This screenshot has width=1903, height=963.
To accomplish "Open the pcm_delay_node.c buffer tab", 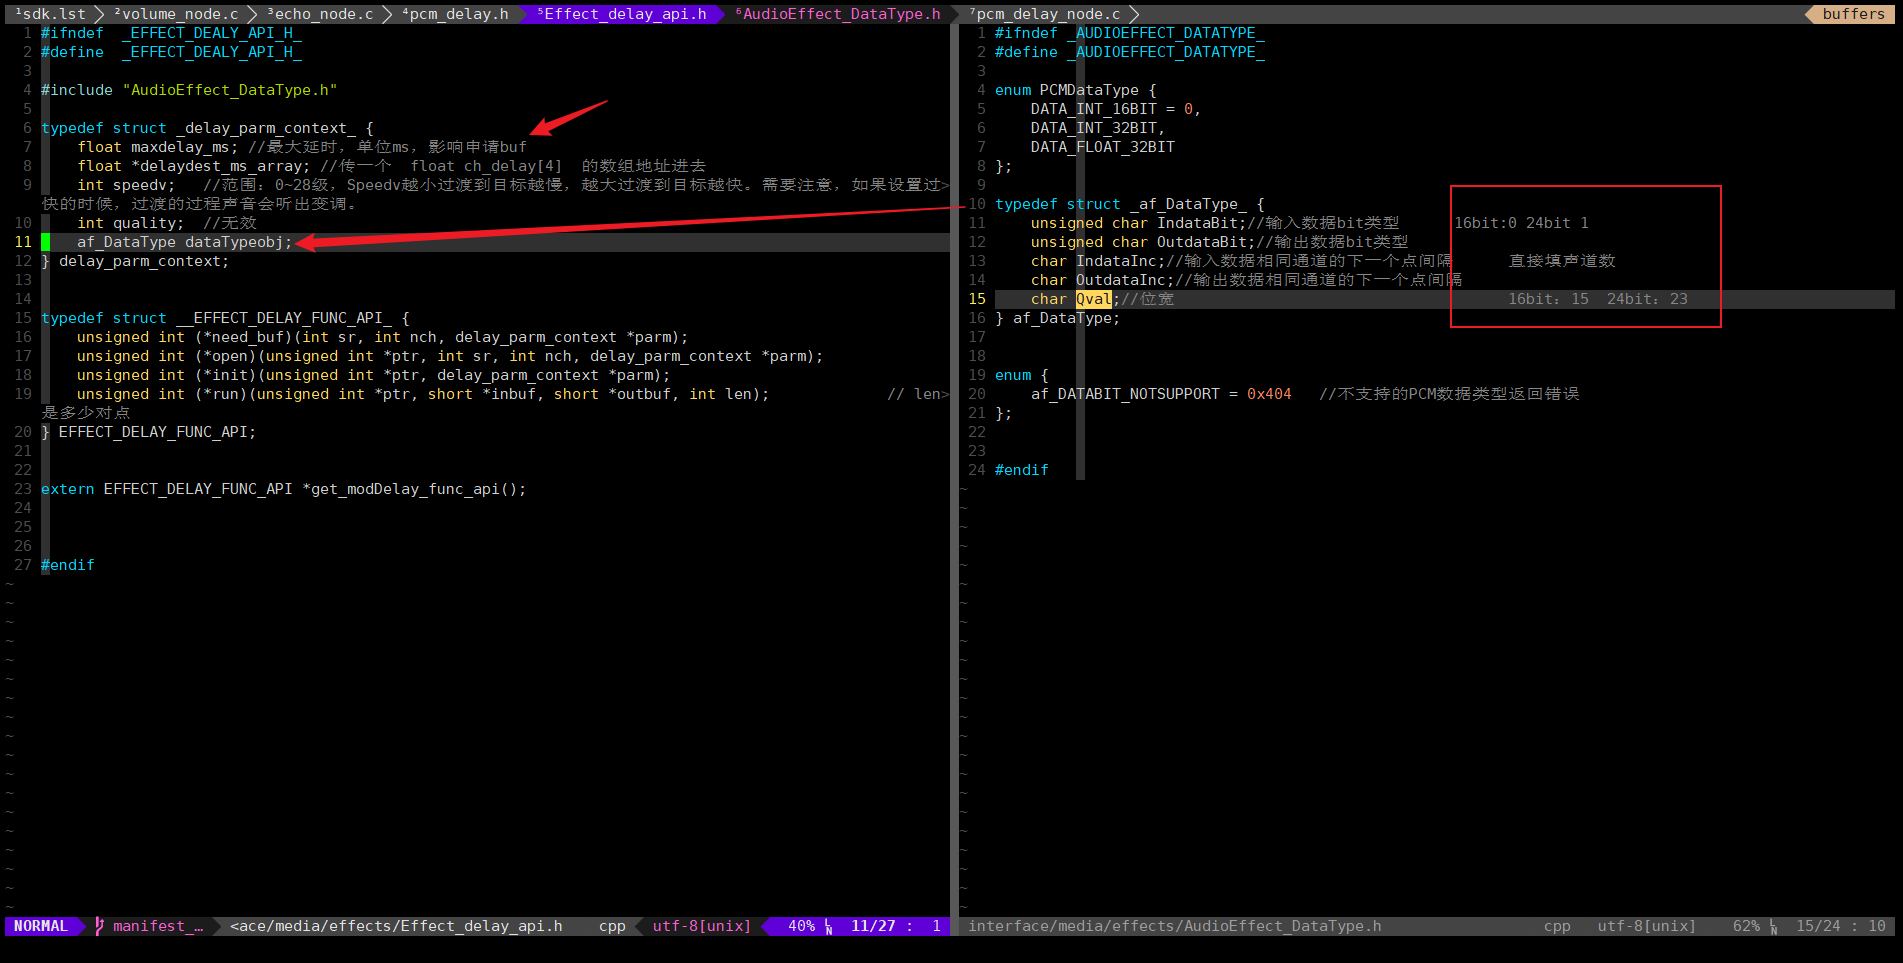I will coord(1044,14).
